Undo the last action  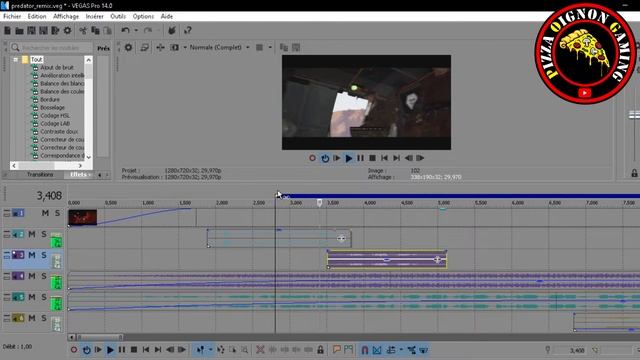pyautogui.click(x=125, y=31)
